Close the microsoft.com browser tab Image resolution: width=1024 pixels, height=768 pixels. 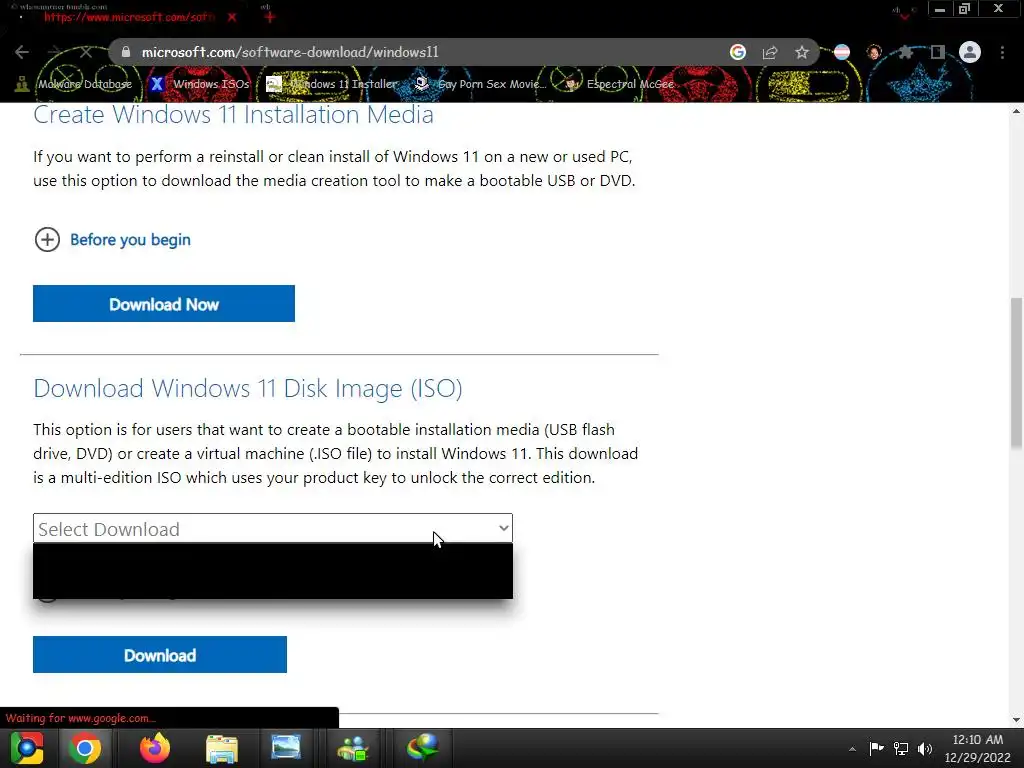tap(232, 18)
